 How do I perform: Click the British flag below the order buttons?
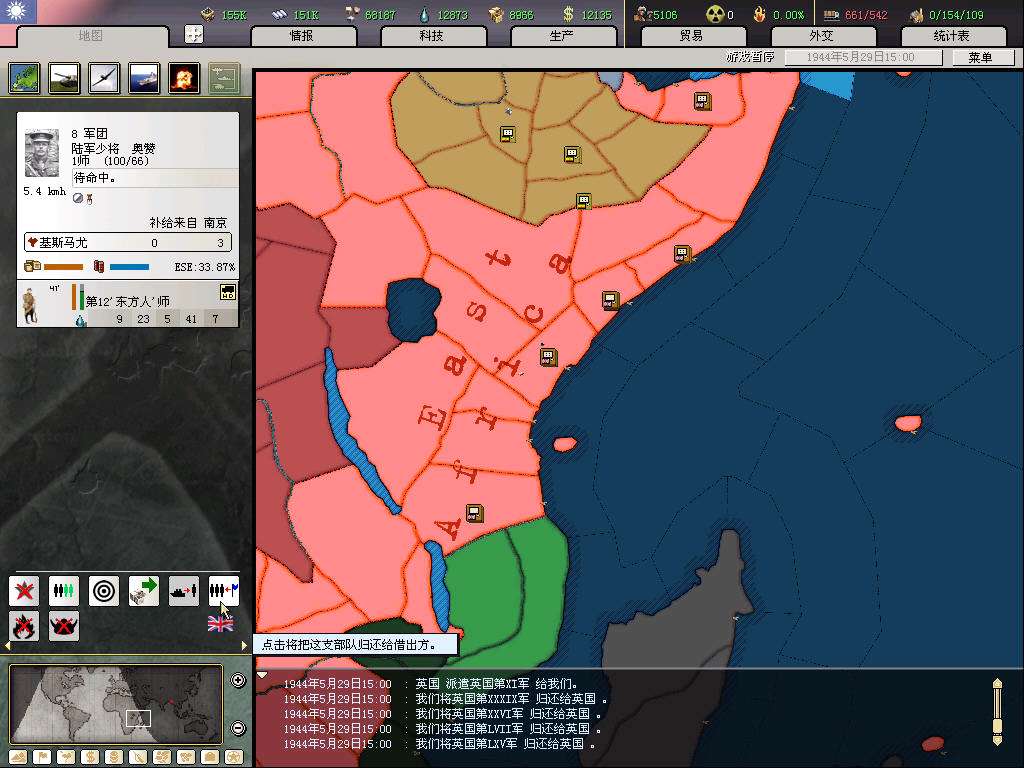click(220, 624)
